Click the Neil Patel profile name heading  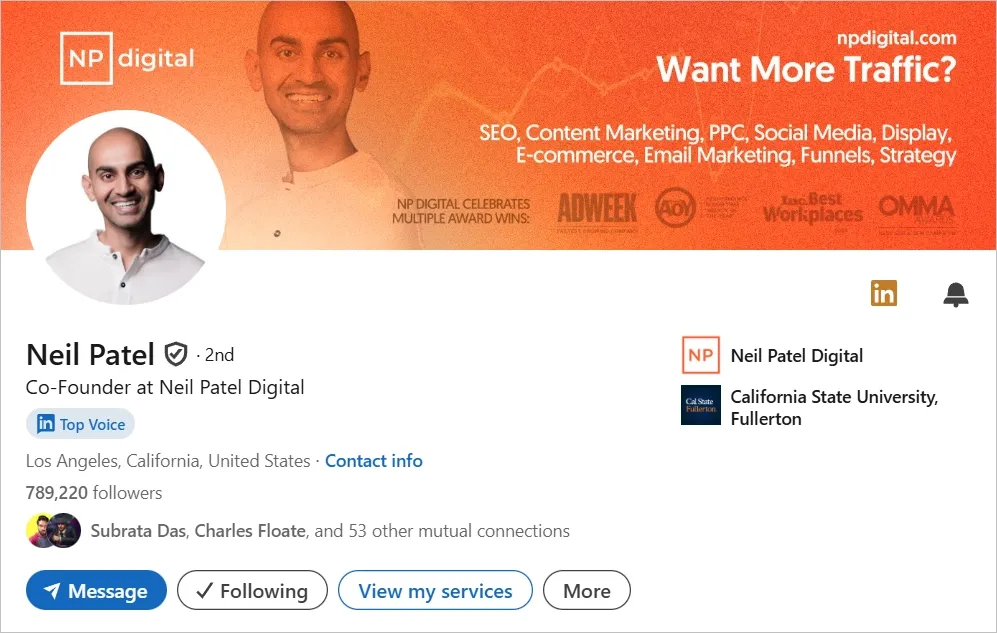90,354
